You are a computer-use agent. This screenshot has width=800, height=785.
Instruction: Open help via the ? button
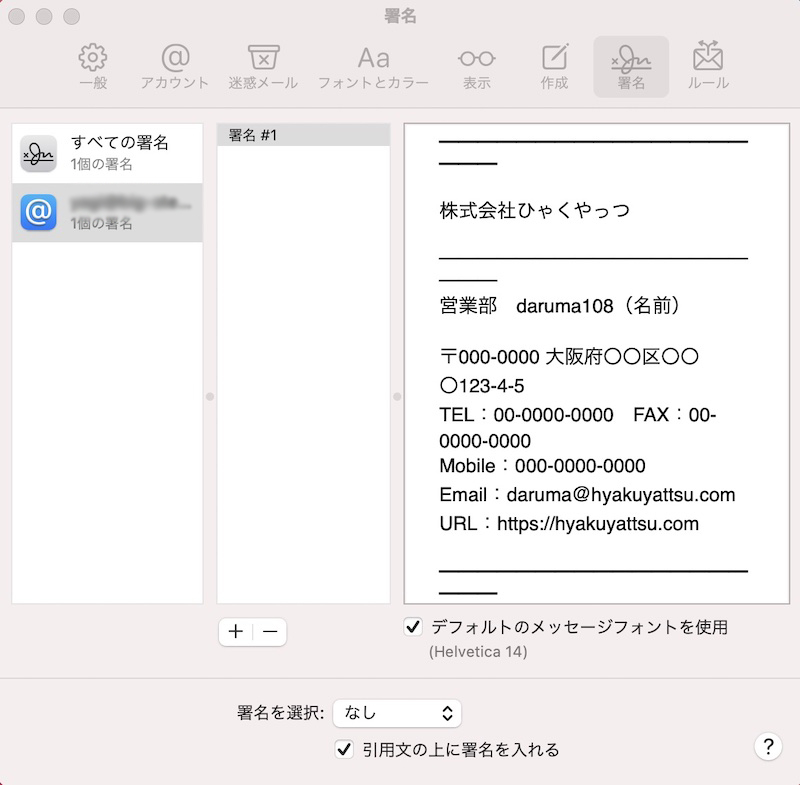[767, 747]
